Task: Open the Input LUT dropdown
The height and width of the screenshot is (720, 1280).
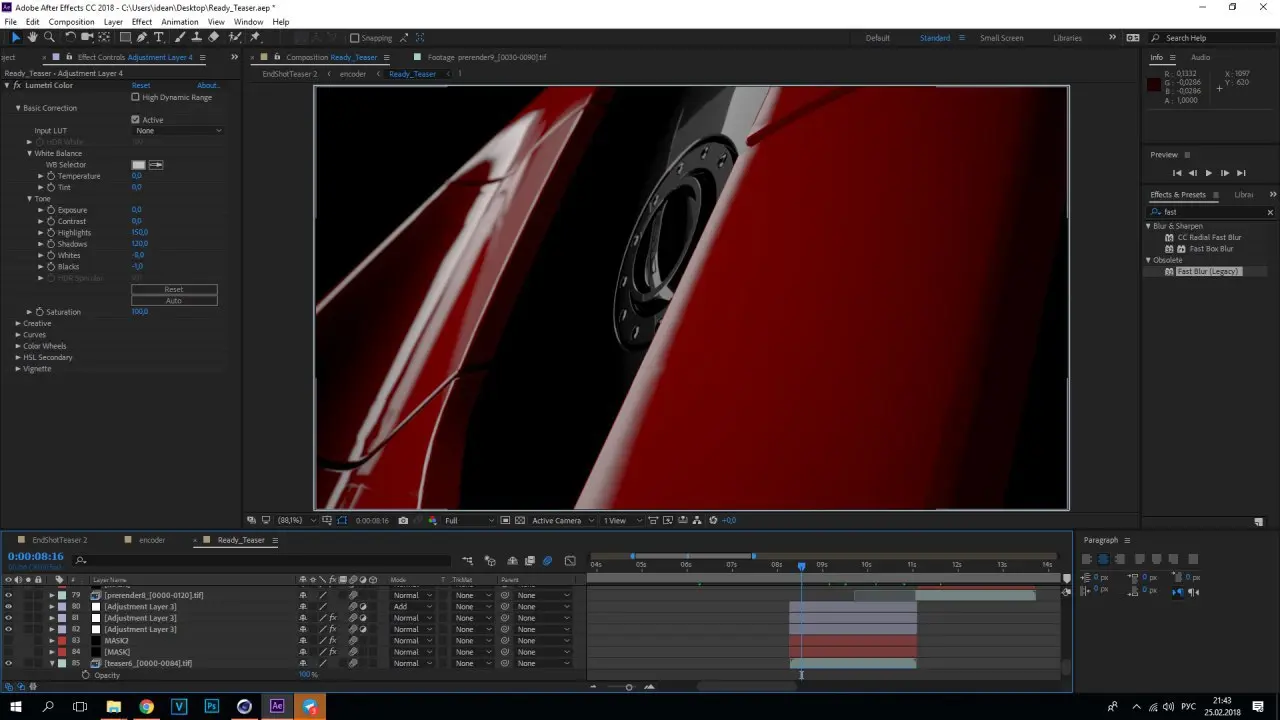Action: [x=178, y=131]
